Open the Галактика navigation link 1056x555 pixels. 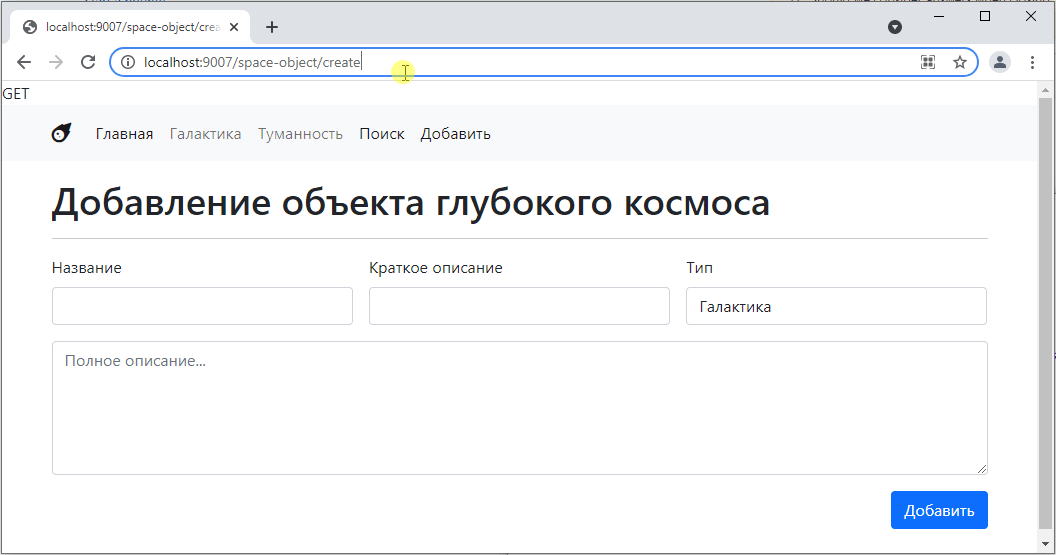tap(205, 134)
